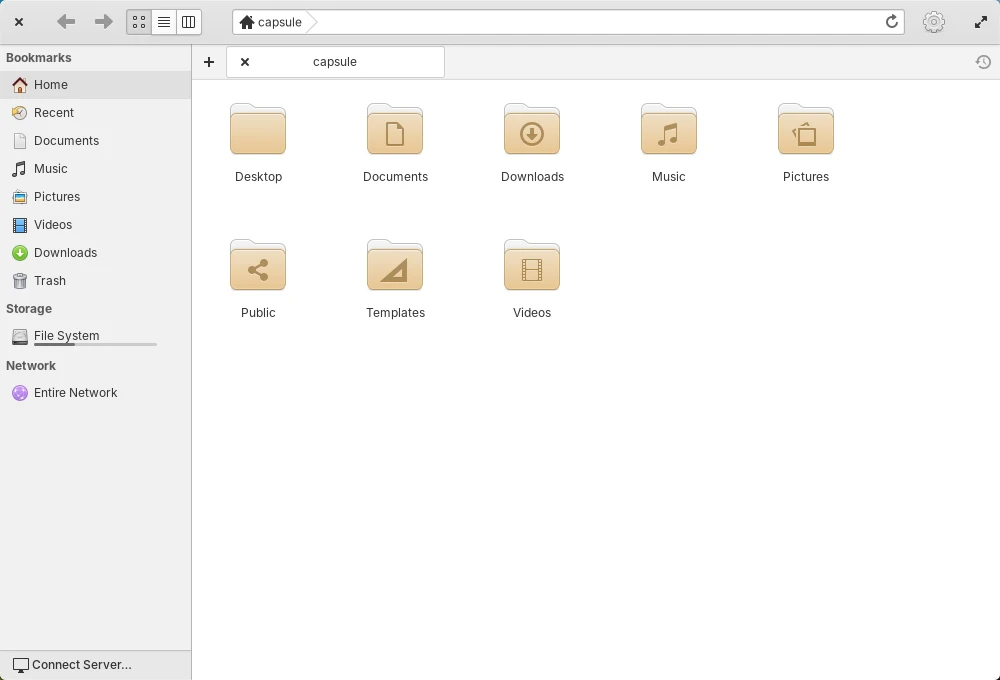Collapse the Storage section header
The width and height of the screenshot is (1000, 680).
click(x=29, y=309)
